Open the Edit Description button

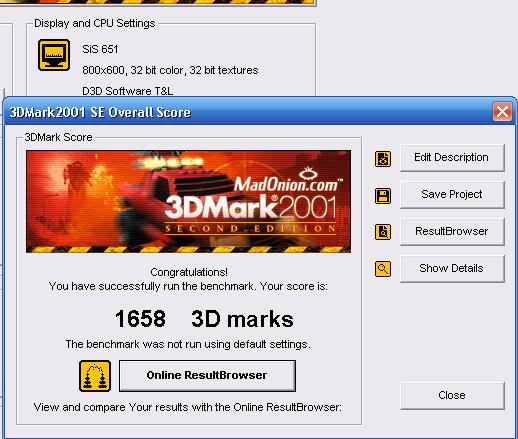(452, 158)
